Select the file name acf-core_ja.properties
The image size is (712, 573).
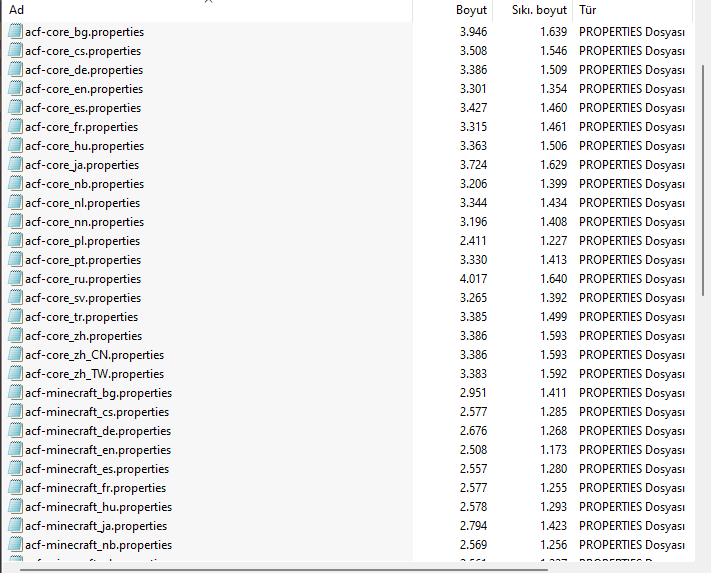click(x=82, y=165)
